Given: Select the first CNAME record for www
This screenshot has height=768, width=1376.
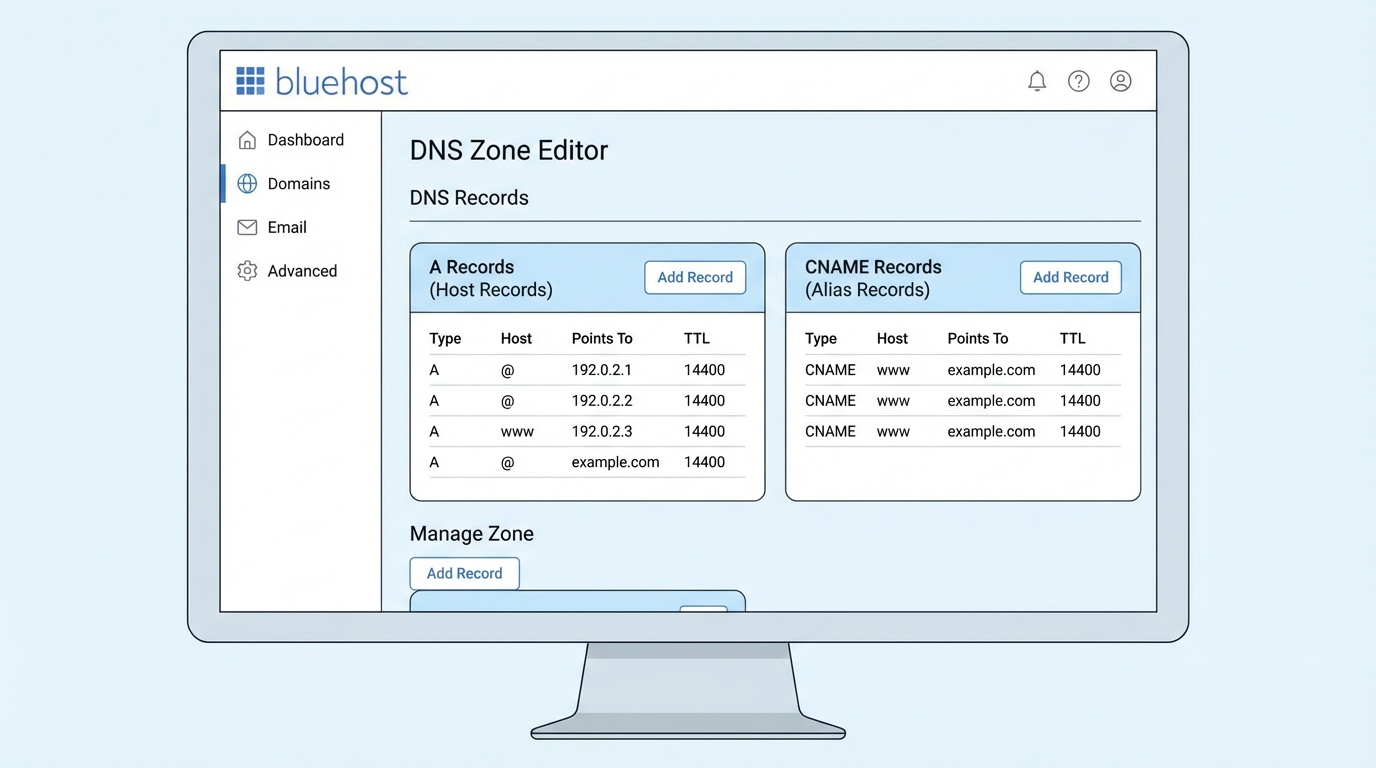Looking at the screenshot, I should pos(960,370).
